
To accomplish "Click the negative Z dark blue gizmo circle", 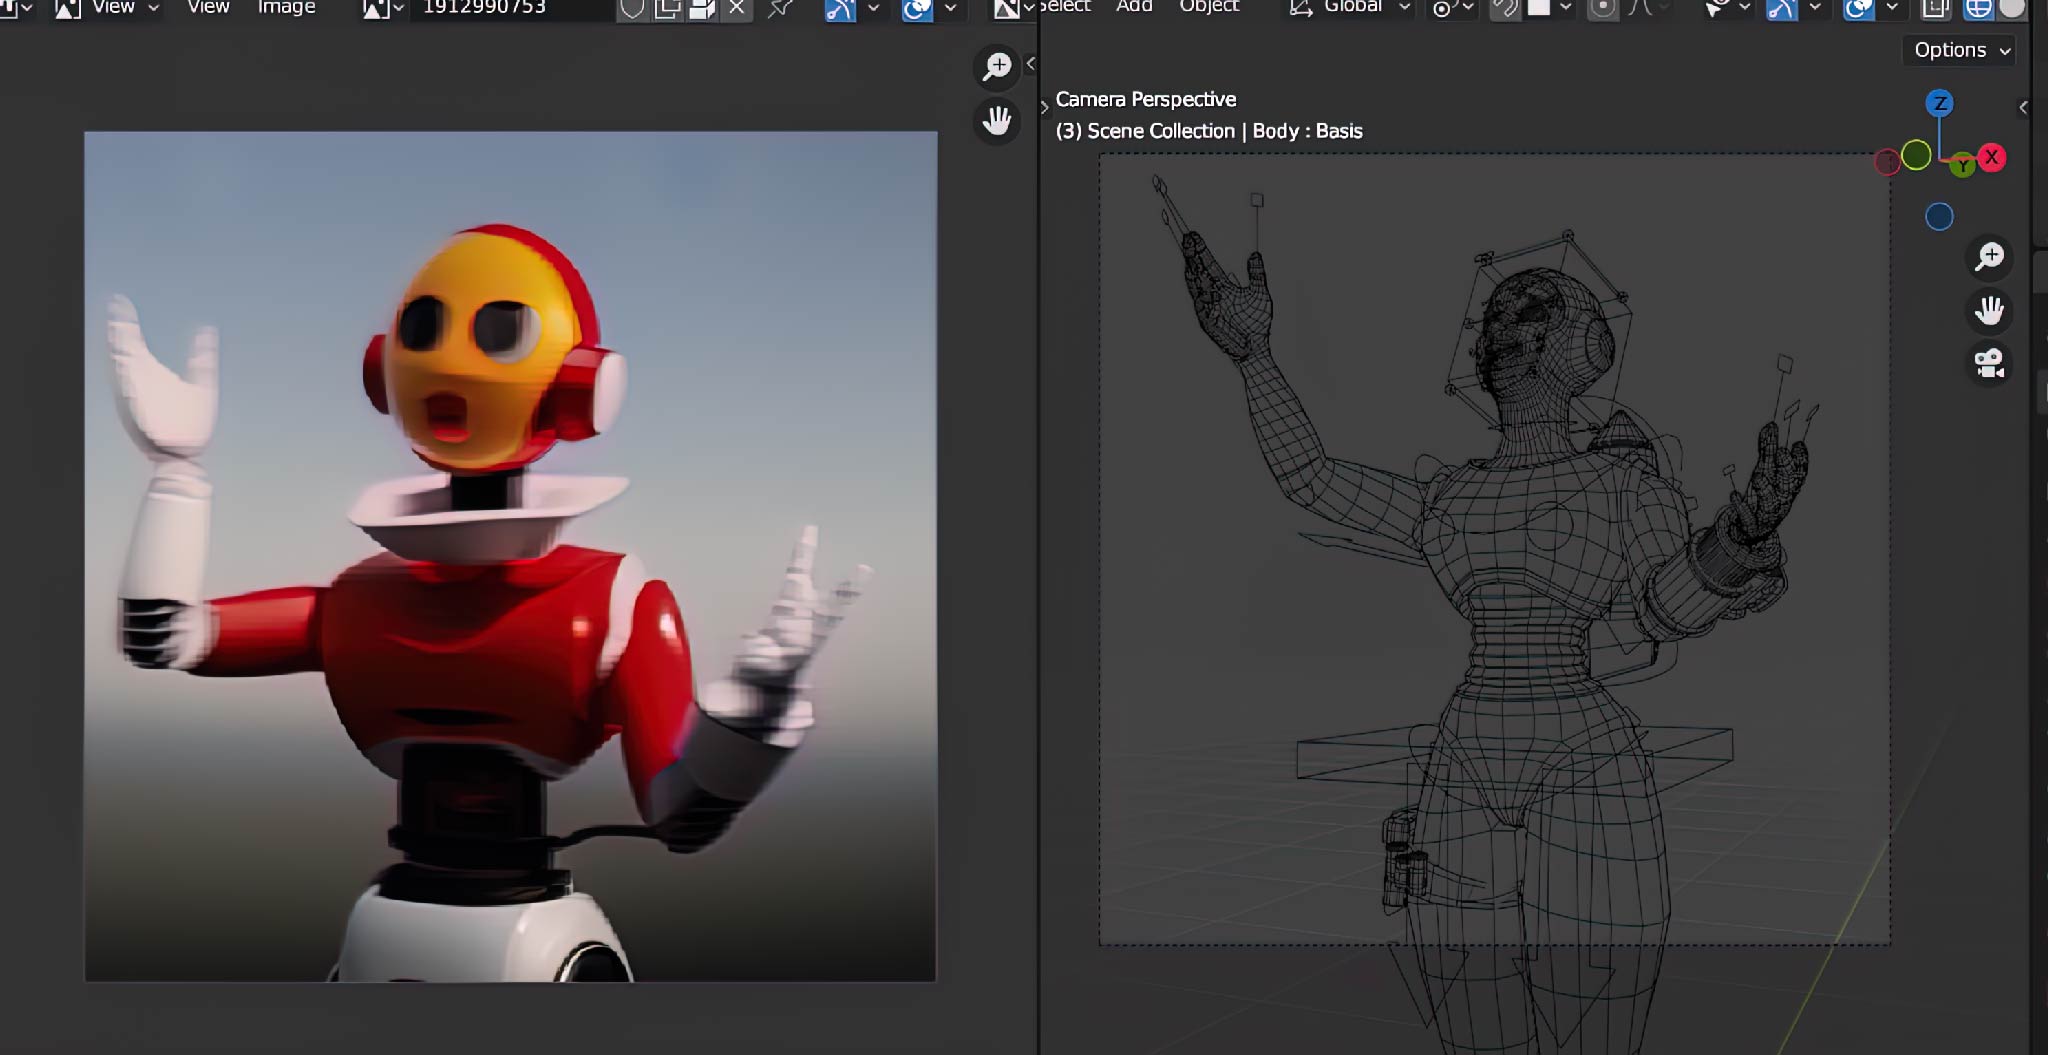I will pyautogui.click(x=1939, y=217).
